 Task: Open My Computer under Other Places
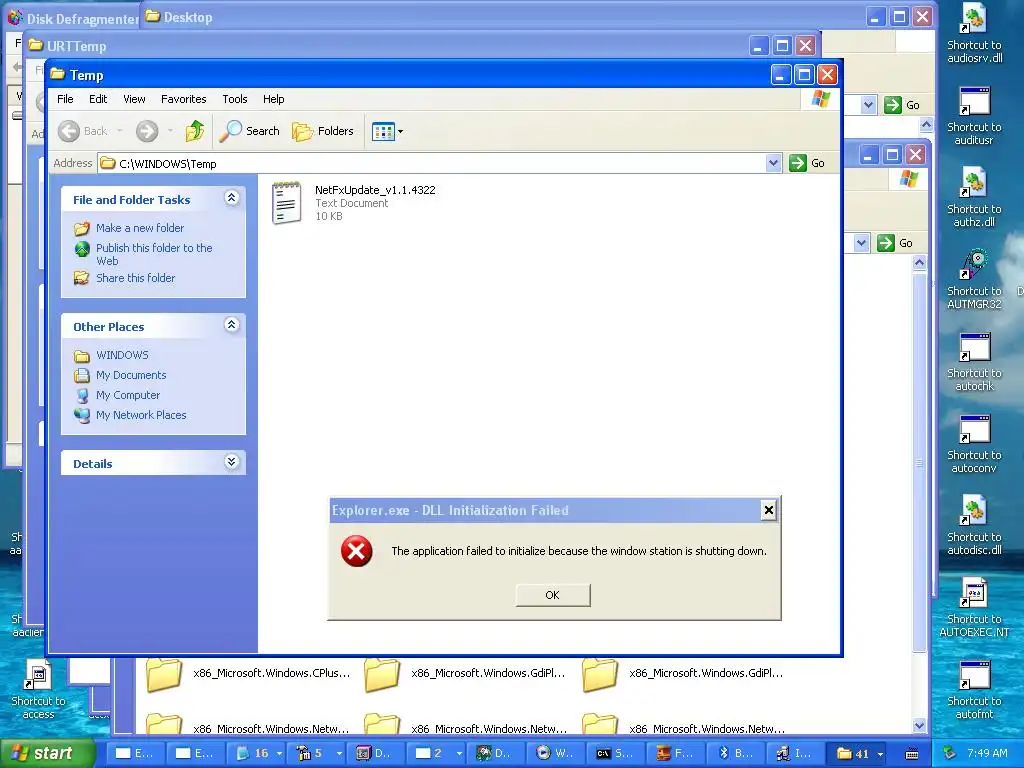[x=128, y=395]
